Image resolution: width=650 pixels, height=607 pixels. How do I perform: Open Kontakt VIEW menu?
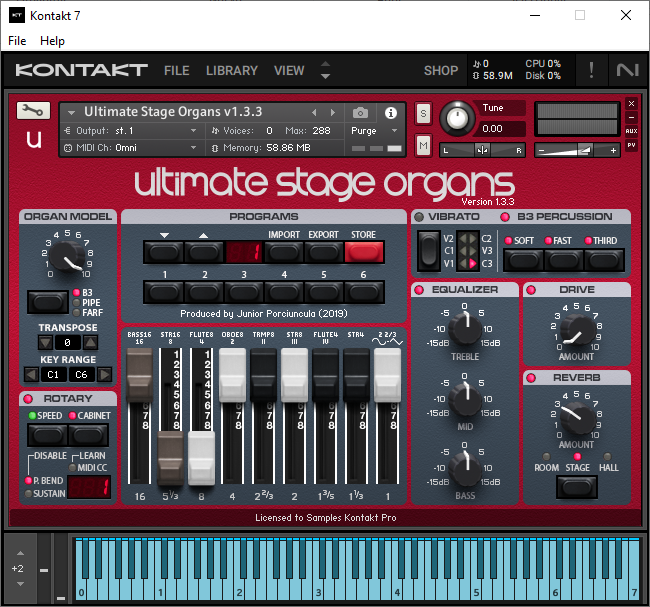pyautogui.click(x=289, y=70)
